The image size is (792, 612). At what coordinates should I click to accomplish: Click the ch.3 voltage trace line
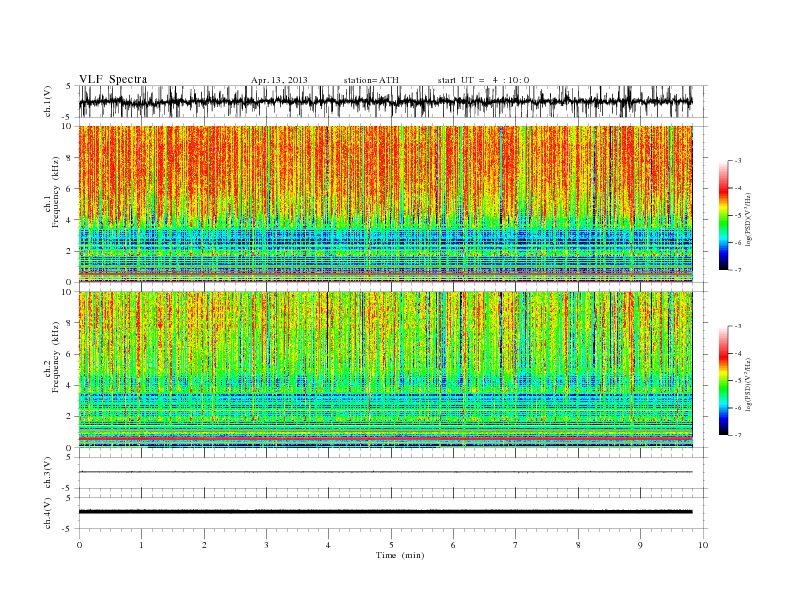(x=386, y=472)
